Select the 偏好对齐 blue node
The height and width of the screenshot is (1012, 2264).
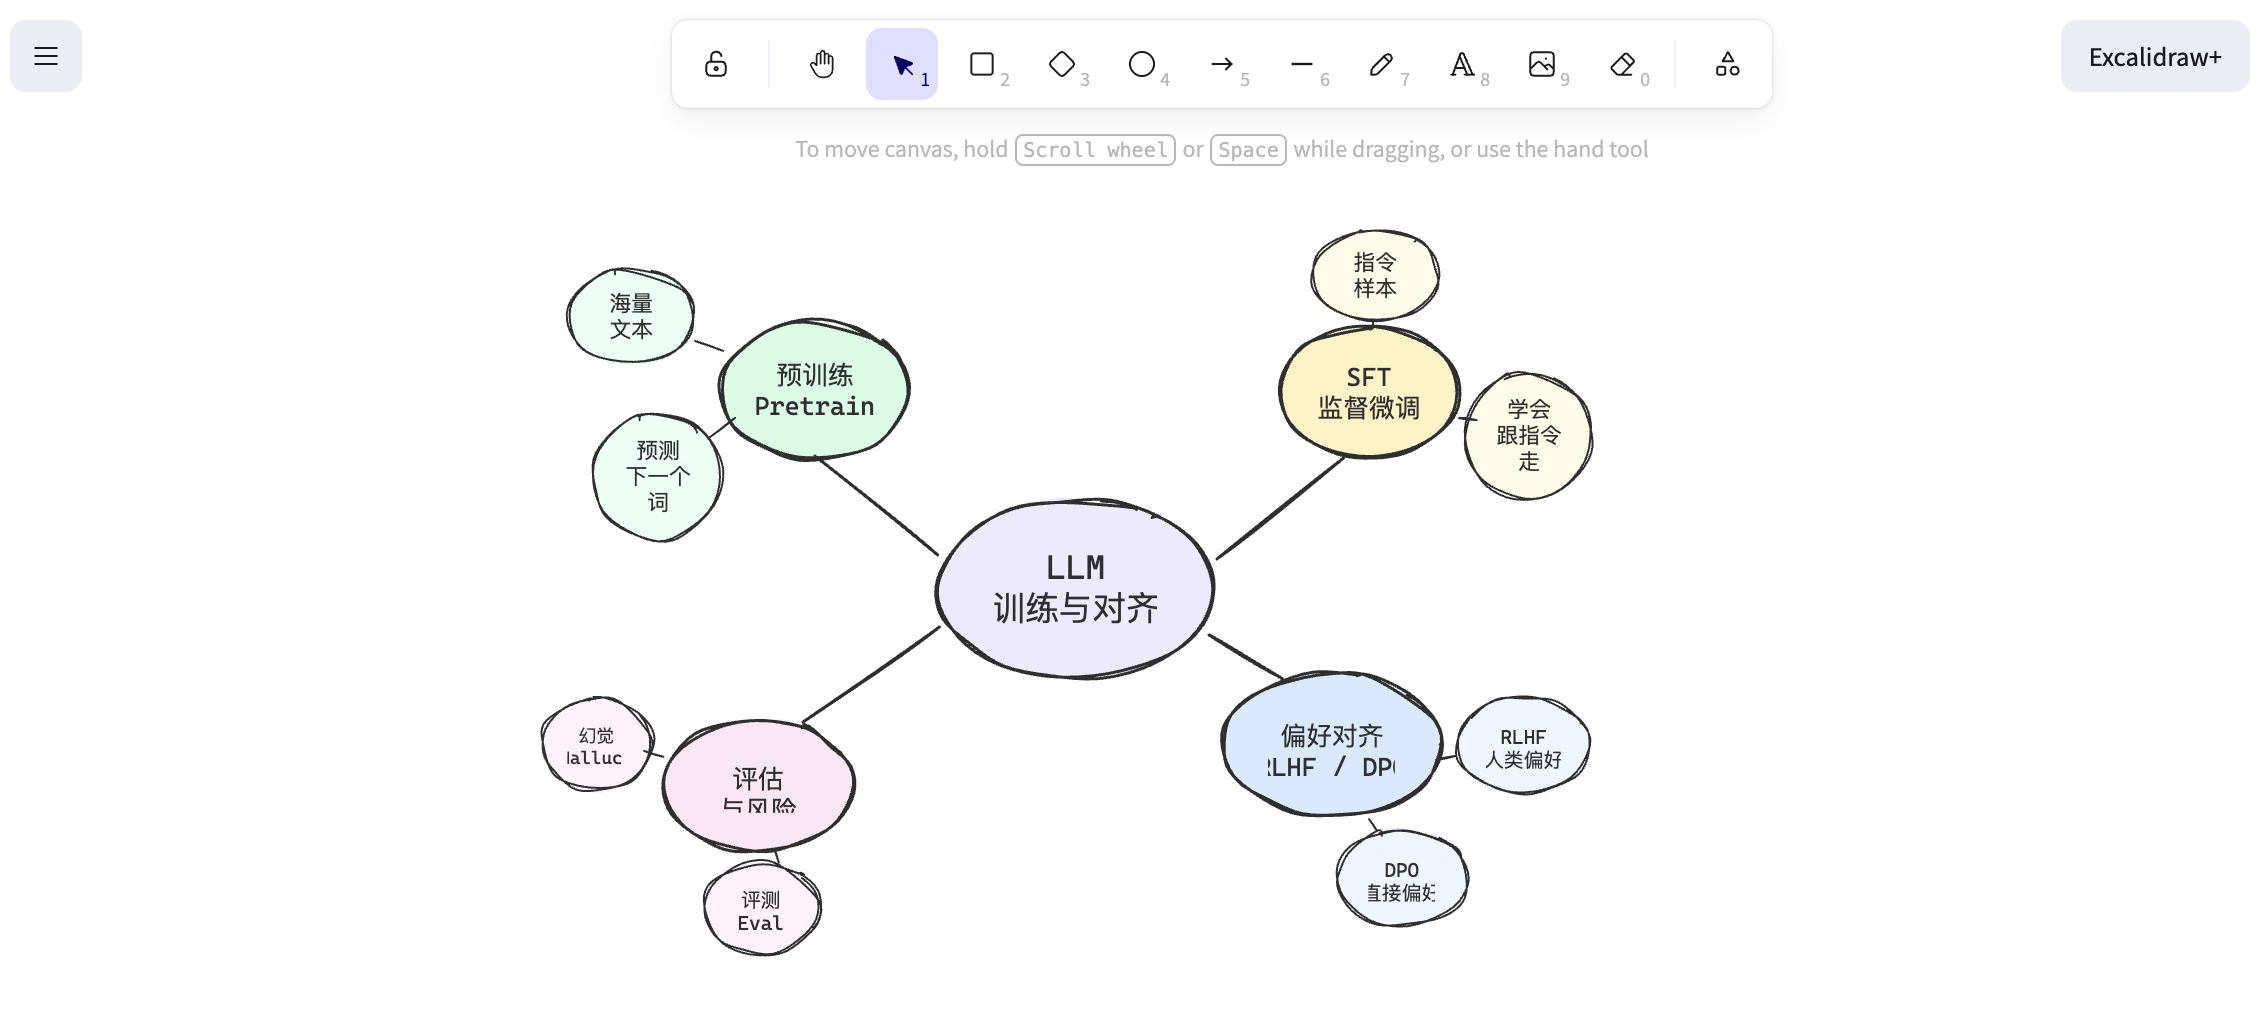tap(1331, 744)
